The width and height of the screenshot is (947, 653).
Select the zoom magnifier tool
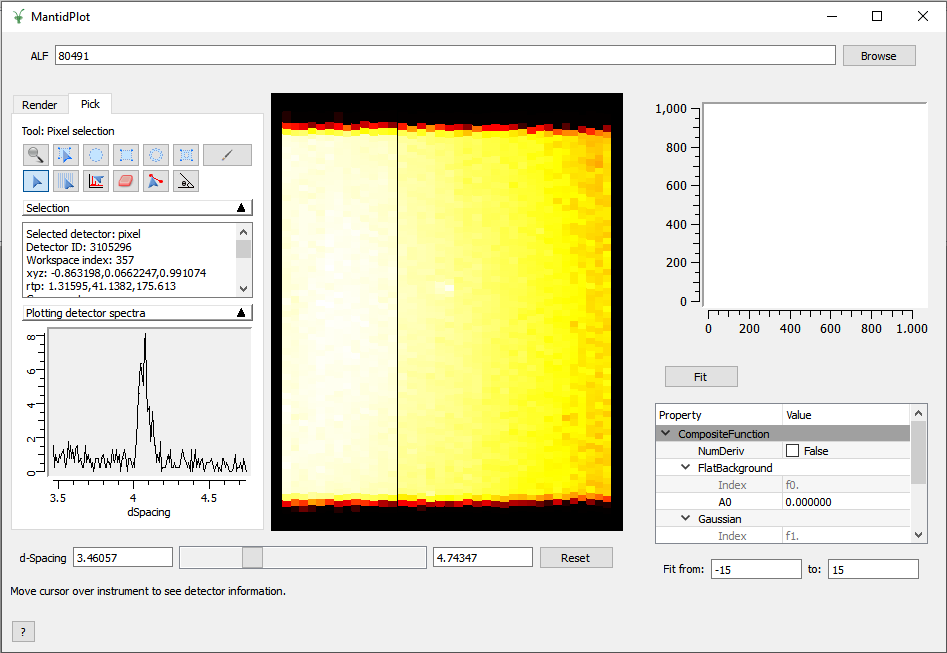click(x=35, y=155)
